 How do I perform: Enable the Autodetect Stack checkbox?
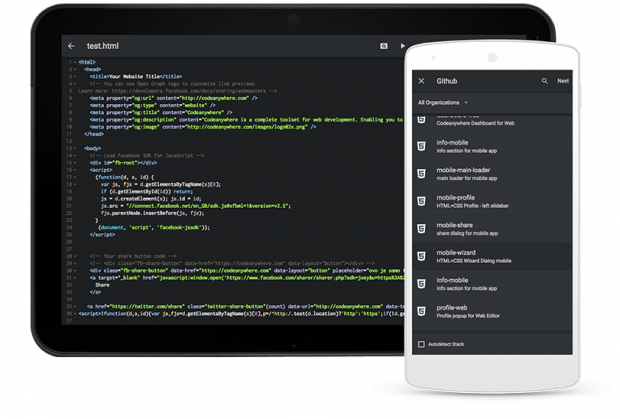click(422, 344)
